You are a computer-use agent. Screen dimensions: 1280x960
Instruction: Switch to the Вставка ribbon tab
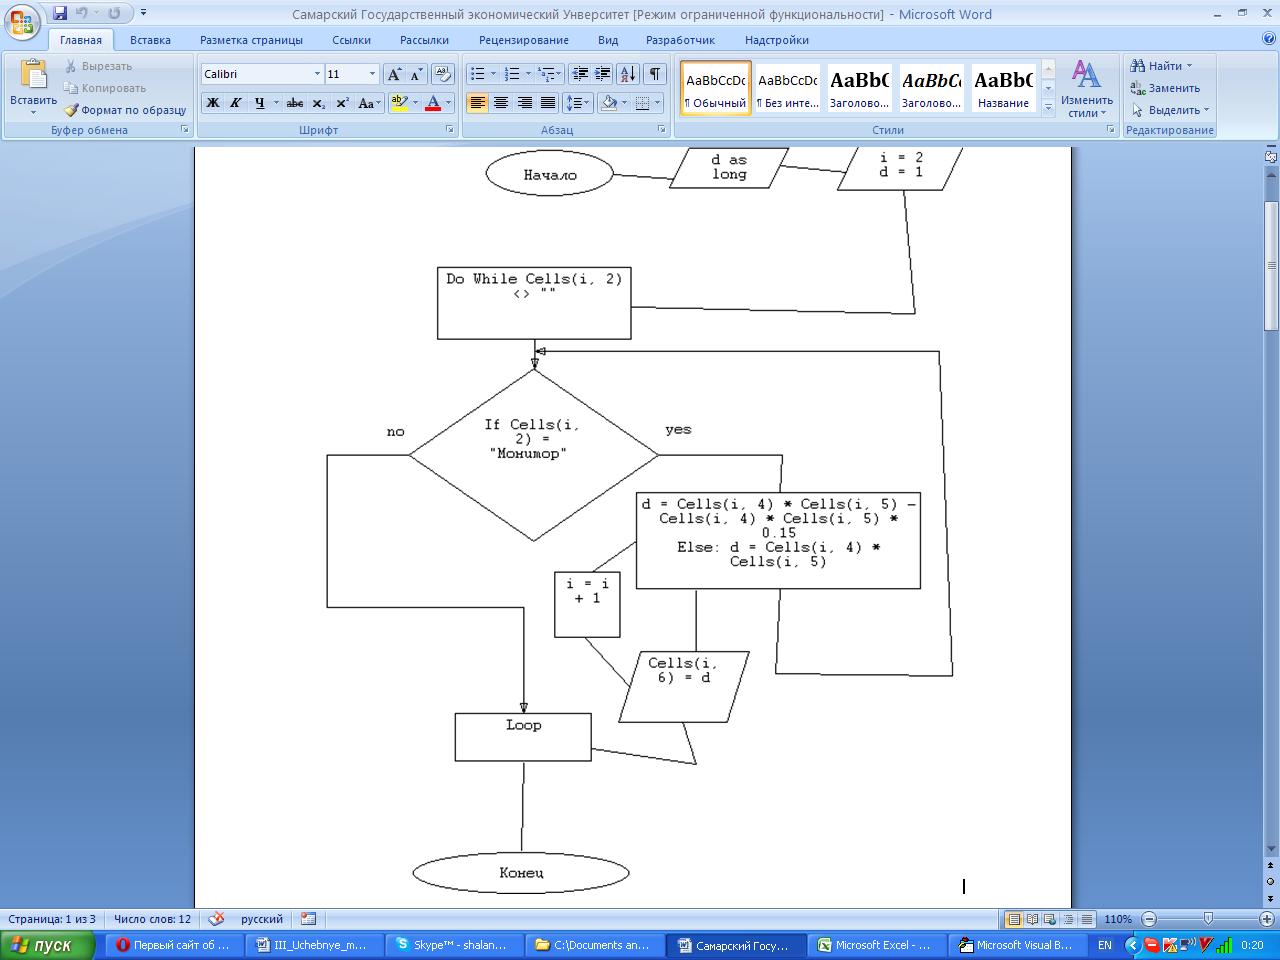coord(150,40)
